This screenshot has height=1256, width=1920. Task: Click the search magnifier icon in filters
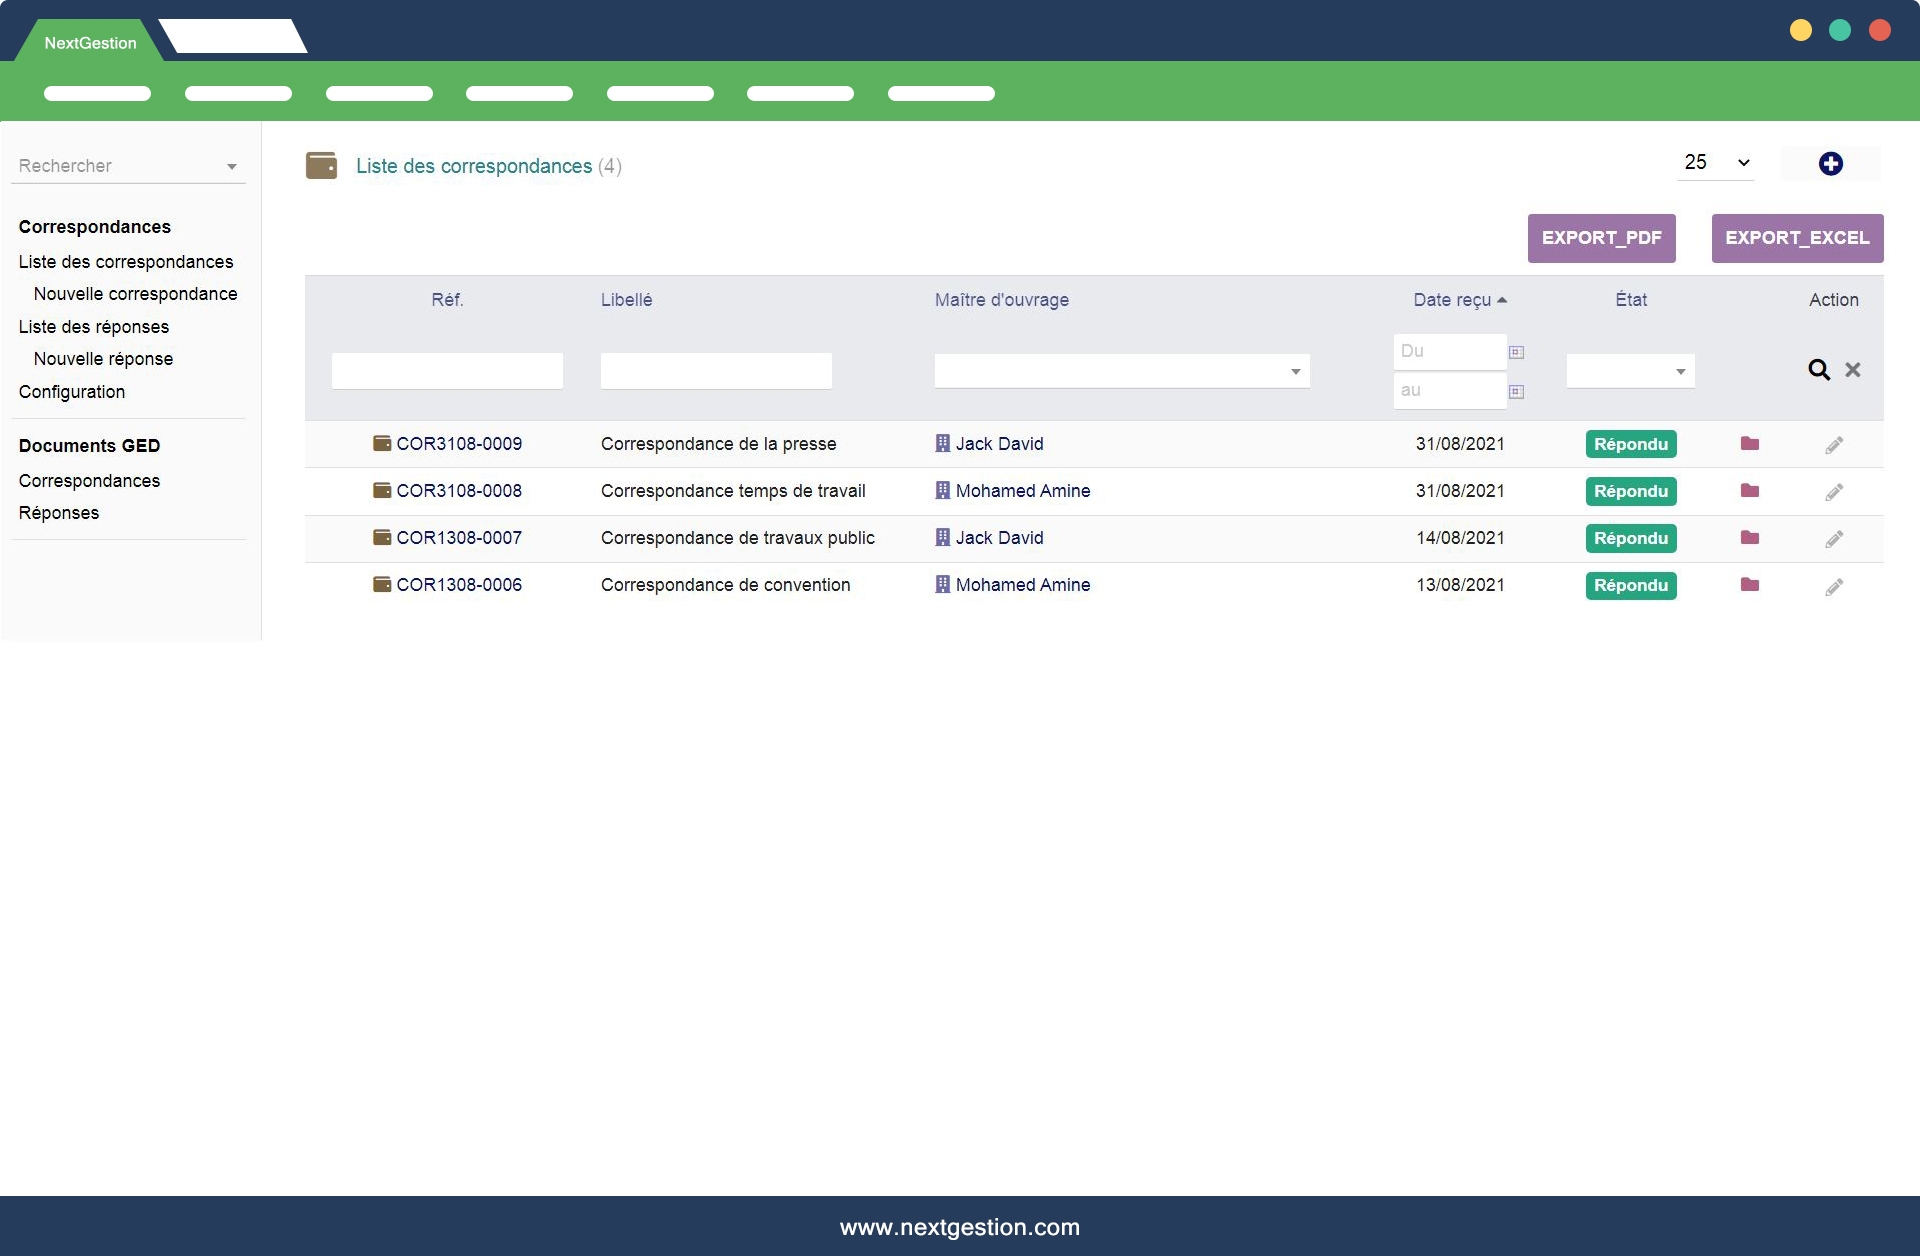pos(1818,370)
